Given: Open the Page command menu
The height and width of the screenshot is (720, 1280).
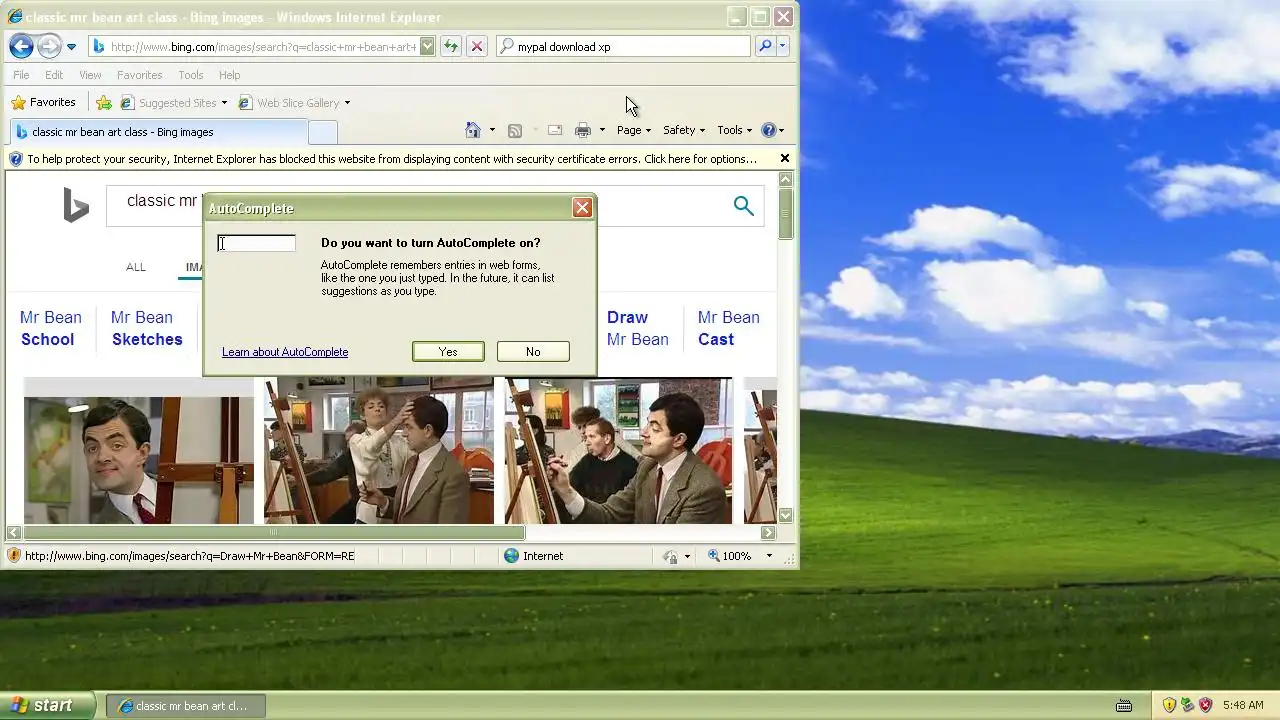Looking at the screenshot, I should 633,130.
